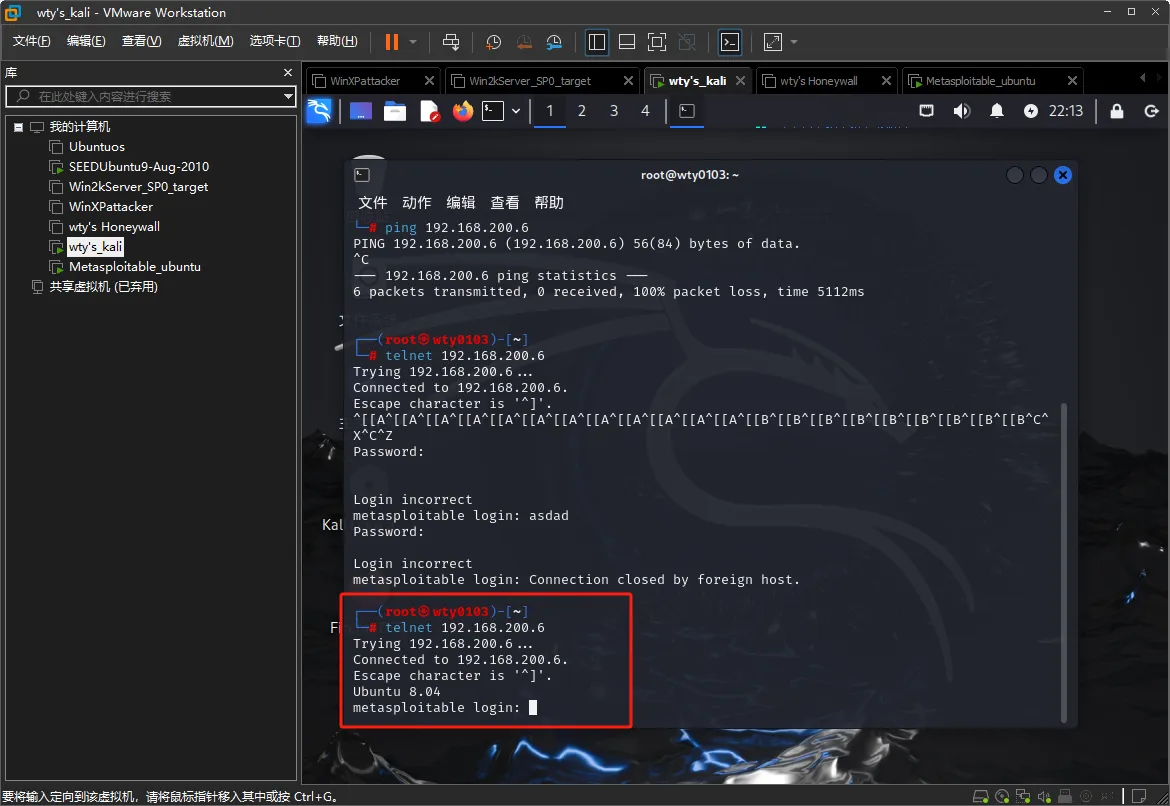This screenshot has width=1170, height=806.
Task: Click the Kali panel clock 22:13
Action: tap(1066, 111)
